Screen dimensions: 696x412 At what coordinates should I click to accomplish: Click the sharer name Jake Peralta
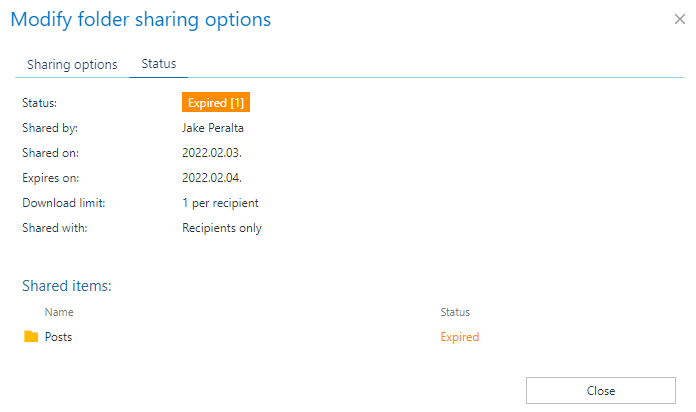(x=213, y=128)
